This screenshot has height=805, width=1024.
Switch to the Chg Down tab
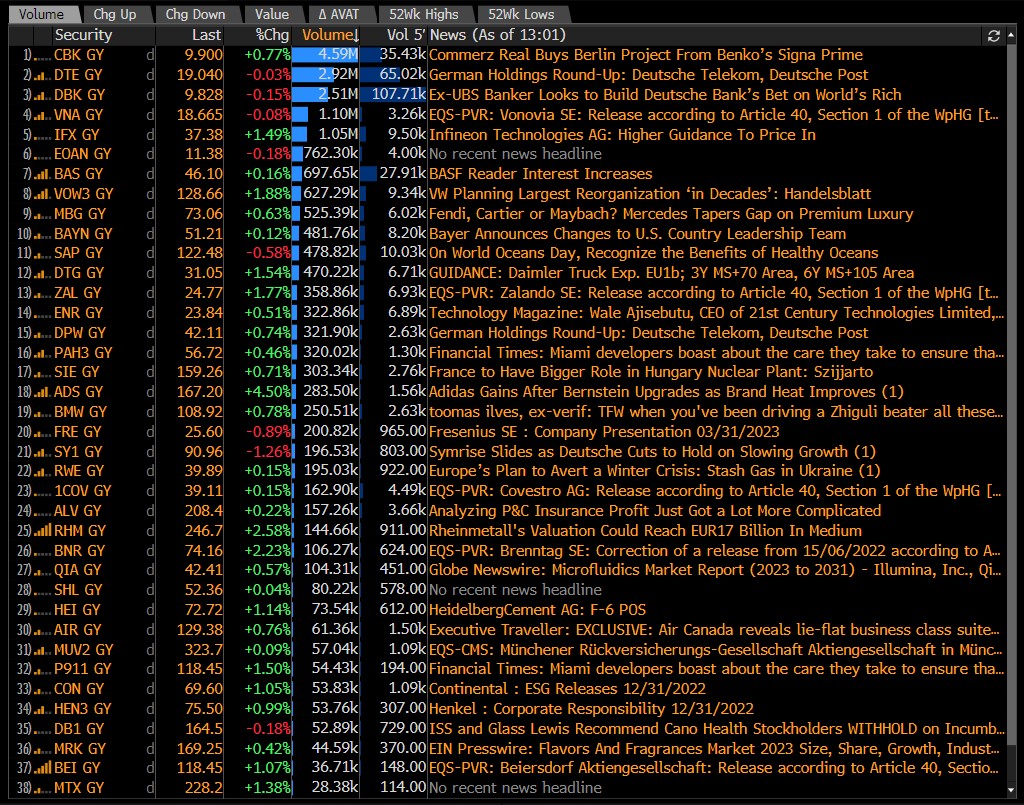coord(195,14)
